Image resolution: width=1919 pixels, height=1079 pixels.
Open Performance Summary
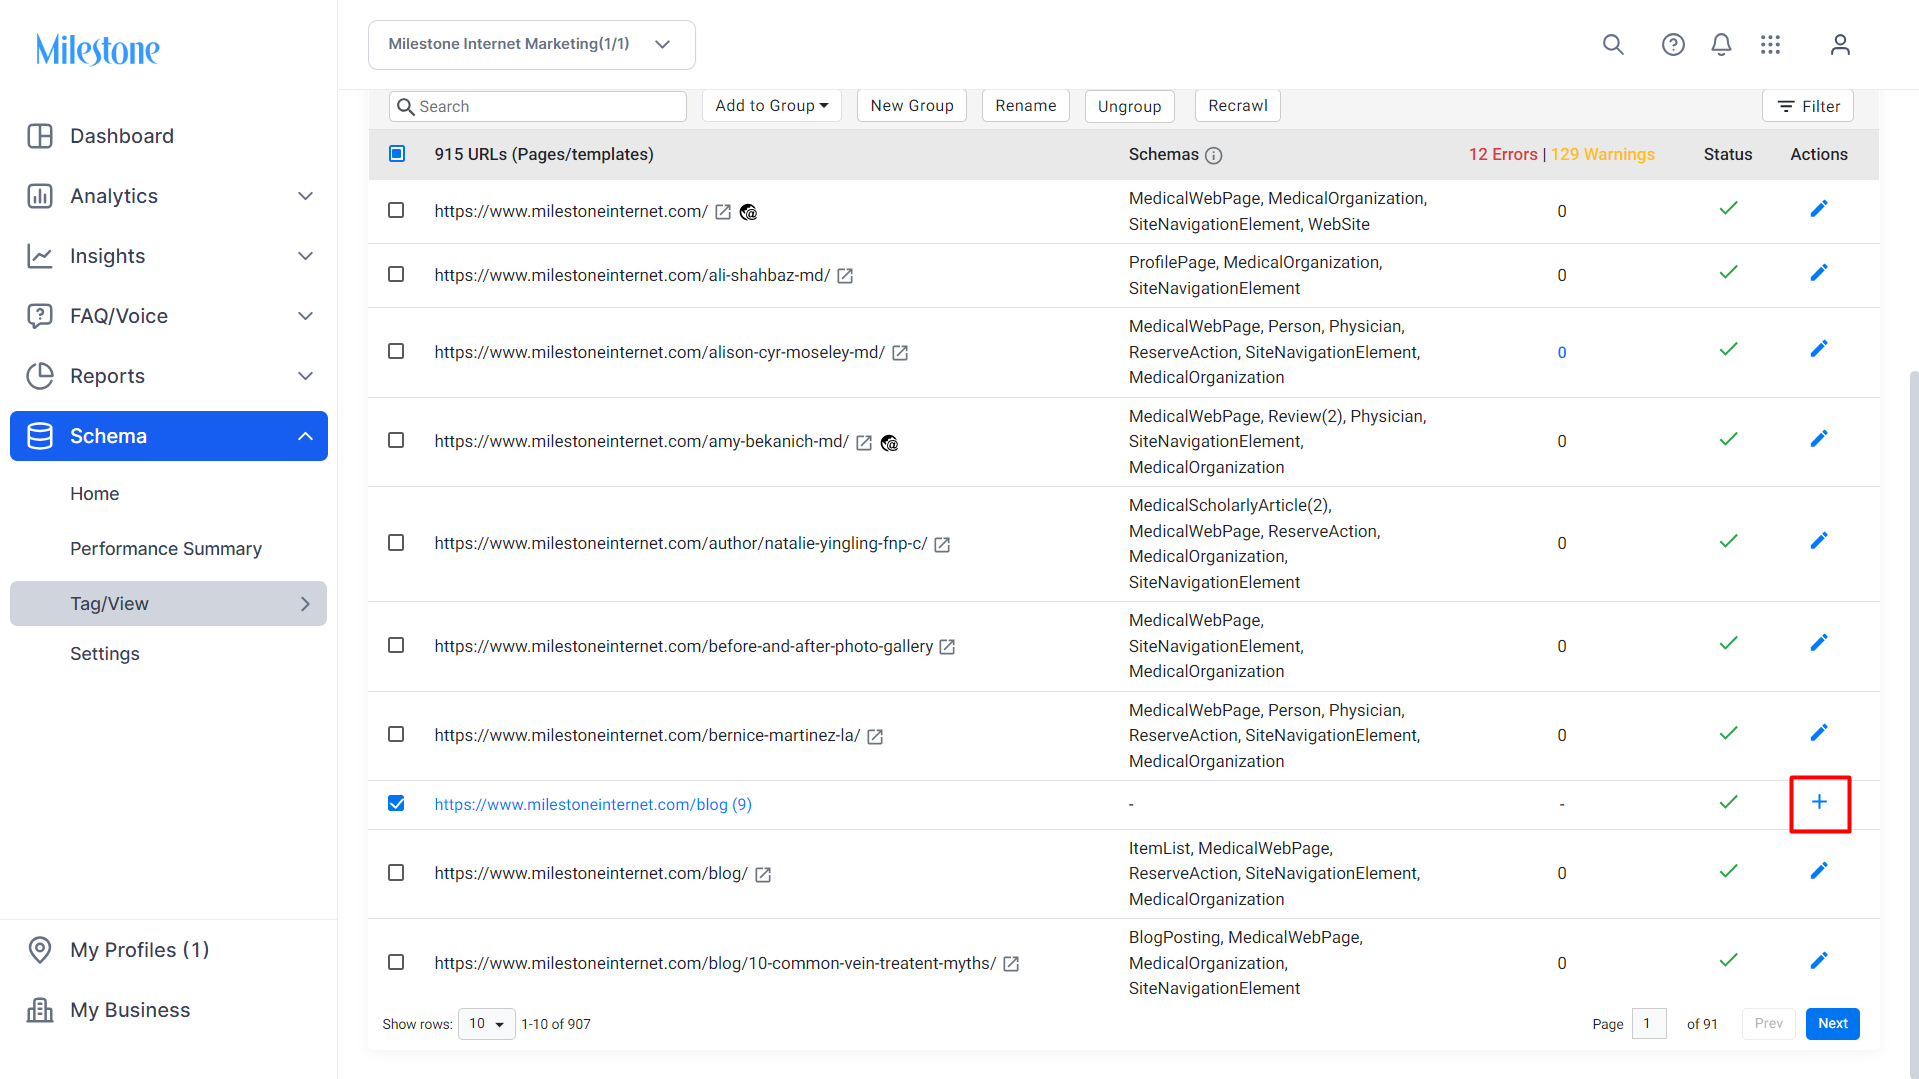[166, 549]
